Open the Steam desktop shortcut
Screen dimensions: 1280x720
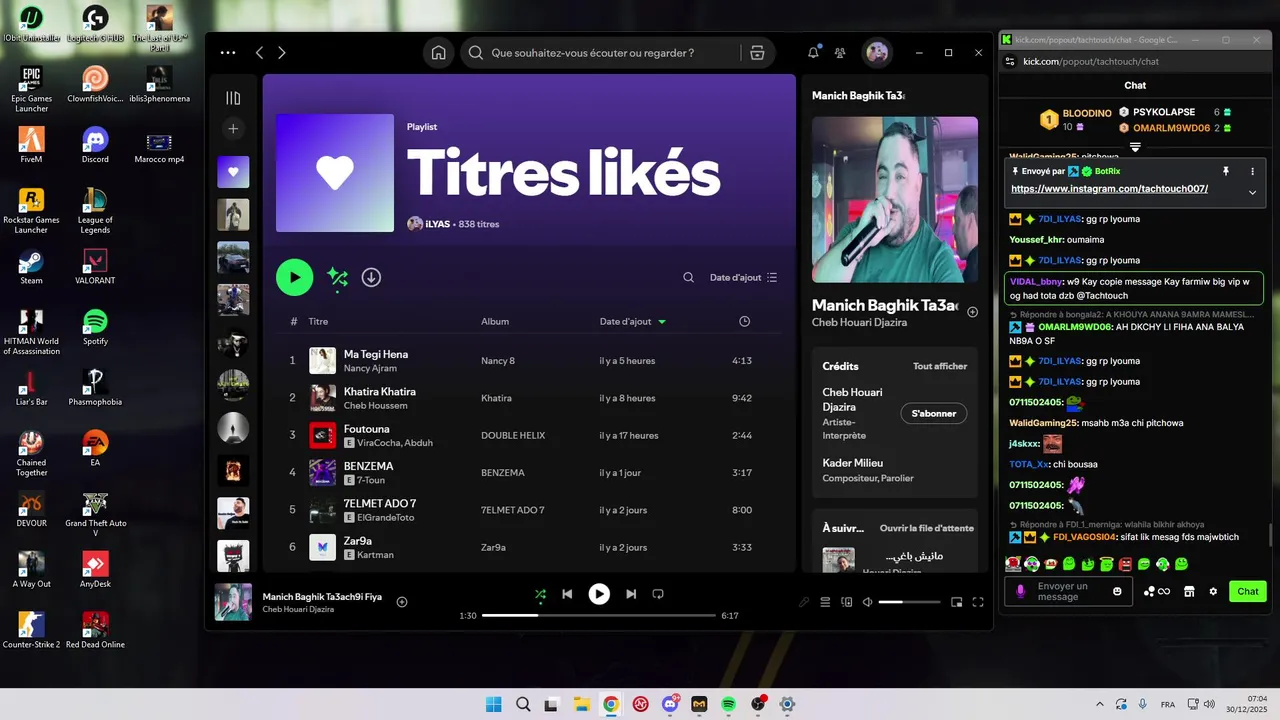pyautogui.click(x=31, y=266)
